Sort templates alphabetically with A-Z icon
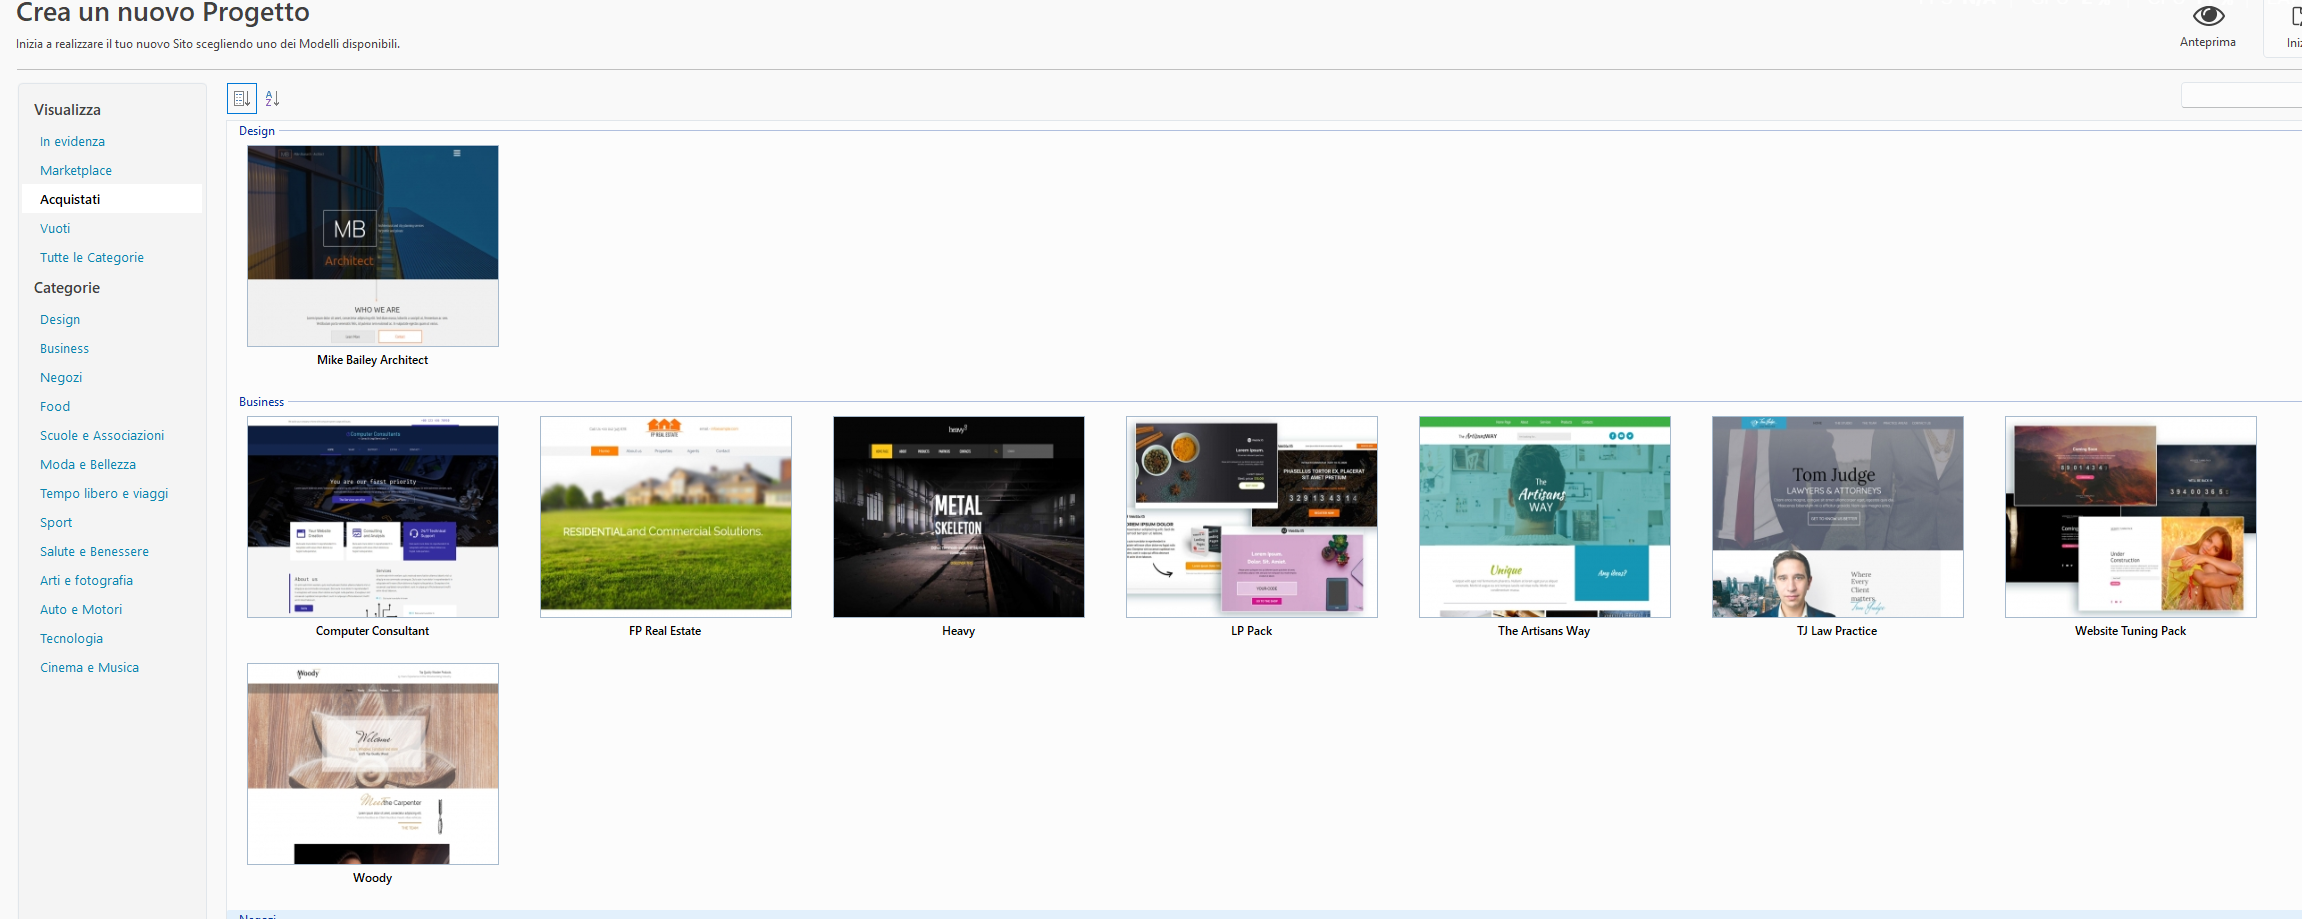 (x=272, y=98)
